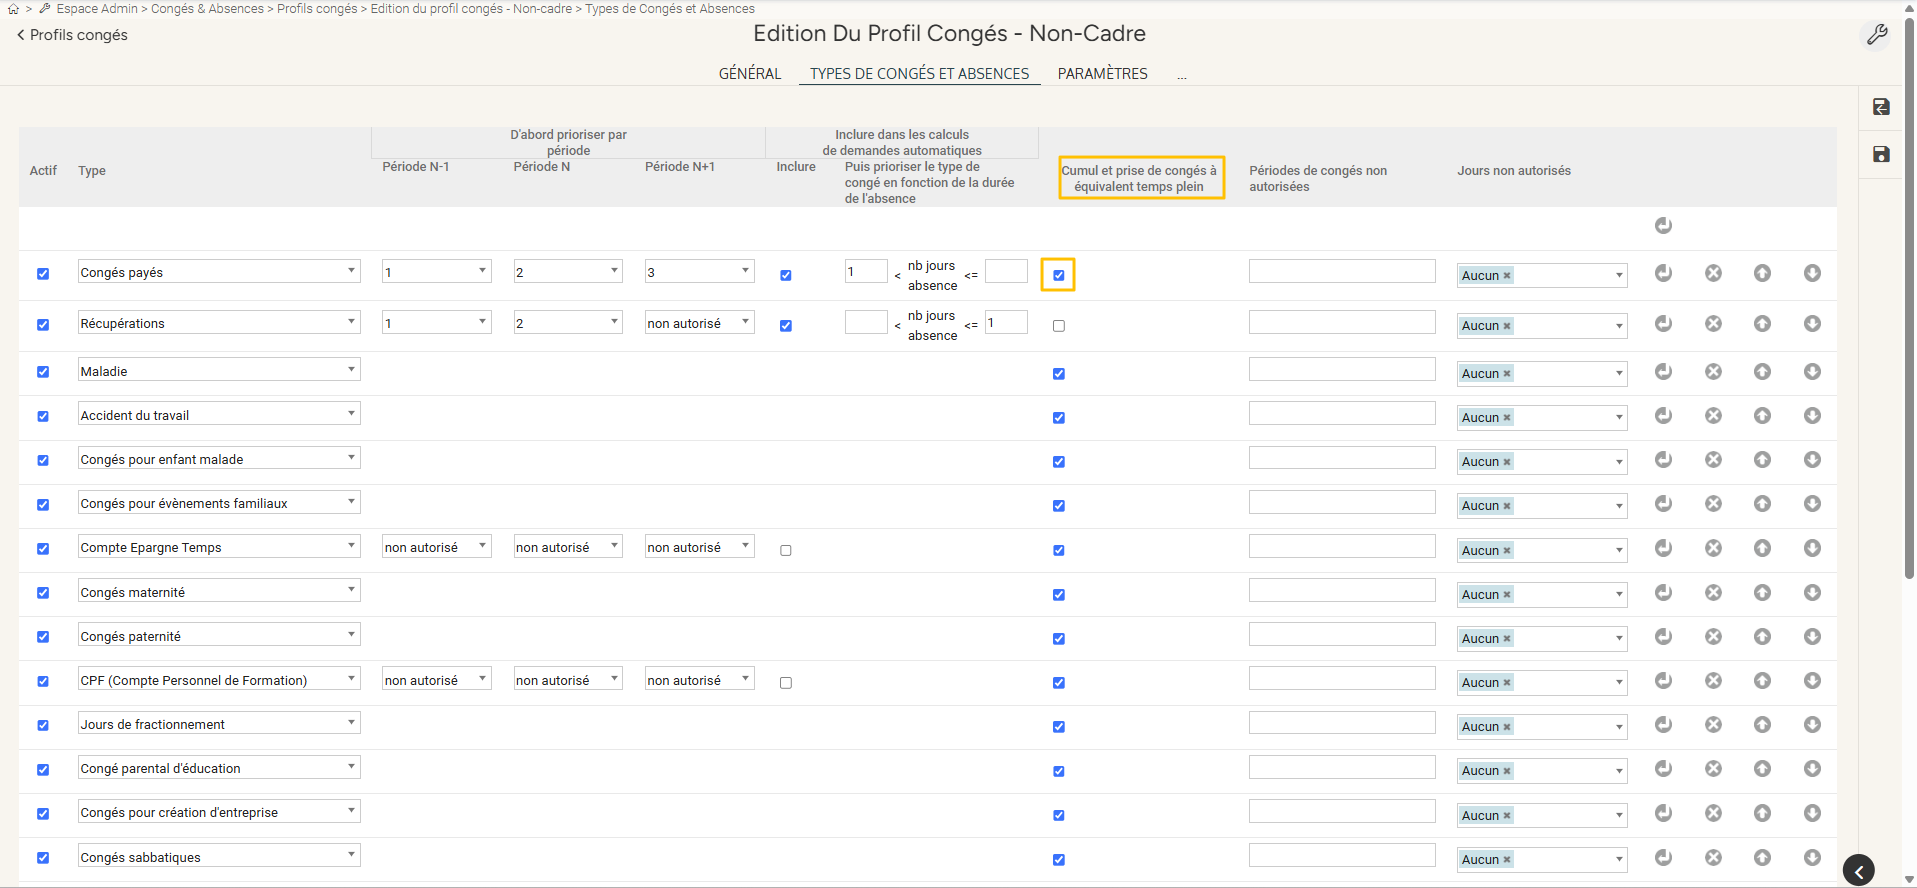Expand the round chevron panel button at bottom right
The image size is (1917, 888).
pos(1858,871)
